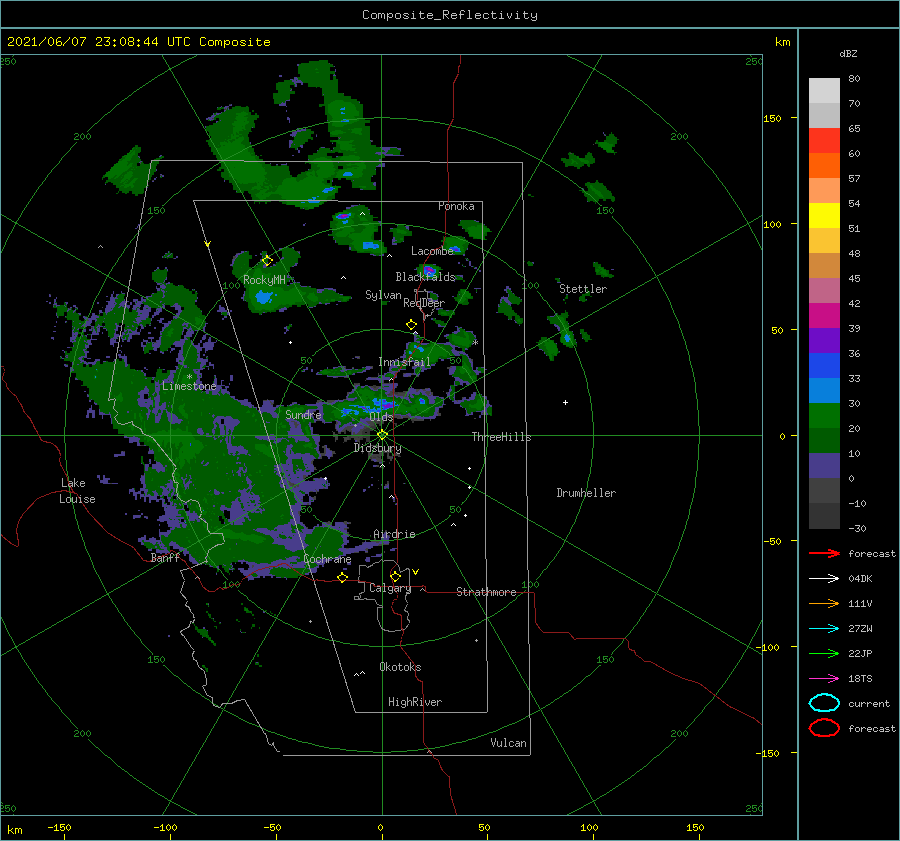The width and height of the screenshot is (900, 841).
Task: Click the magenta 18TS arrow legend icon
Action: (x=824, y=679)
